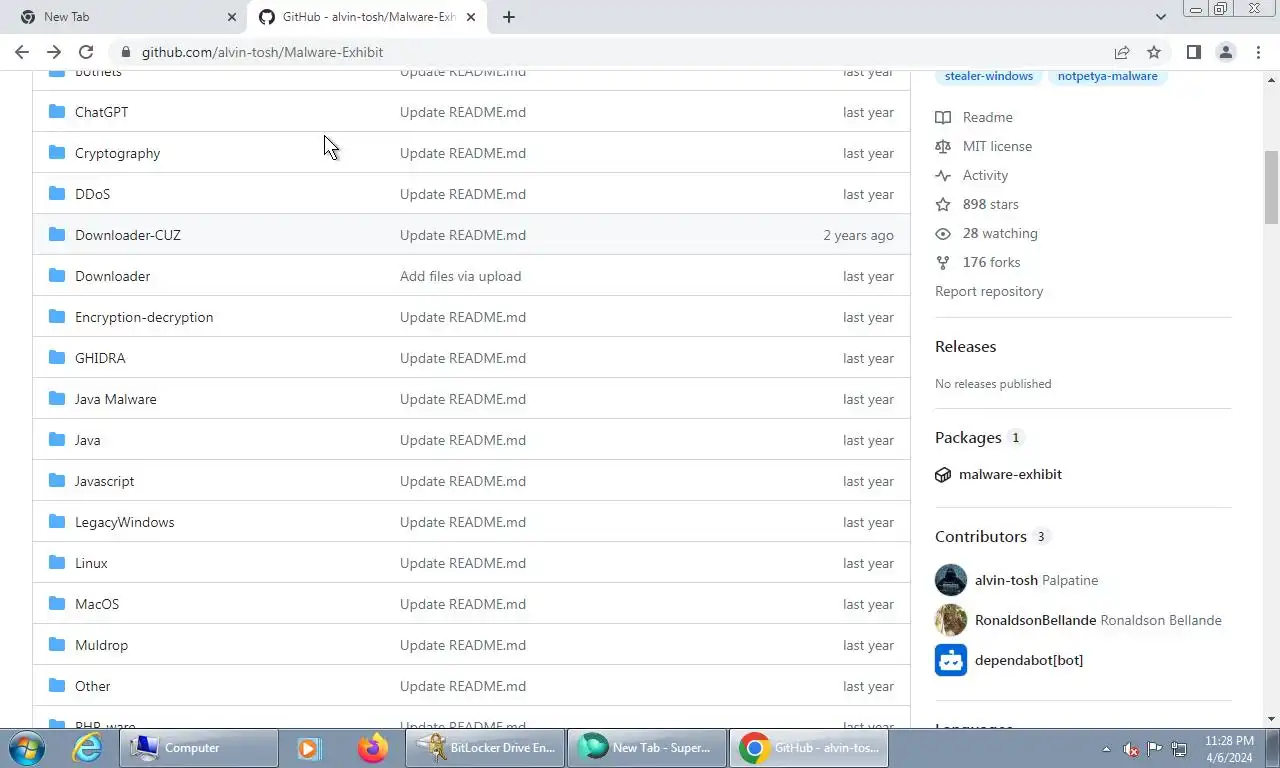Go forward with the browser forward arrow
This screenshot has width=1280, height=768.
click(54, 52)
